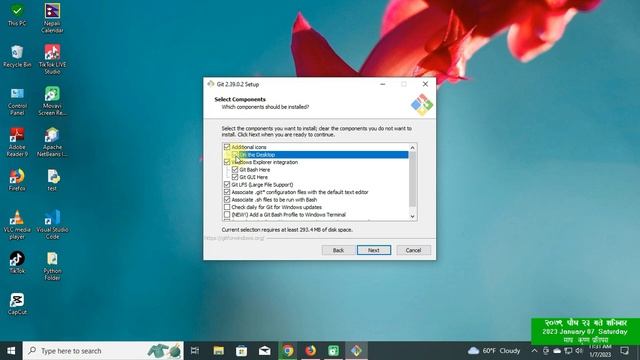Open the Windows Start menu
The image size is (640, 360).
click(11, 351)
